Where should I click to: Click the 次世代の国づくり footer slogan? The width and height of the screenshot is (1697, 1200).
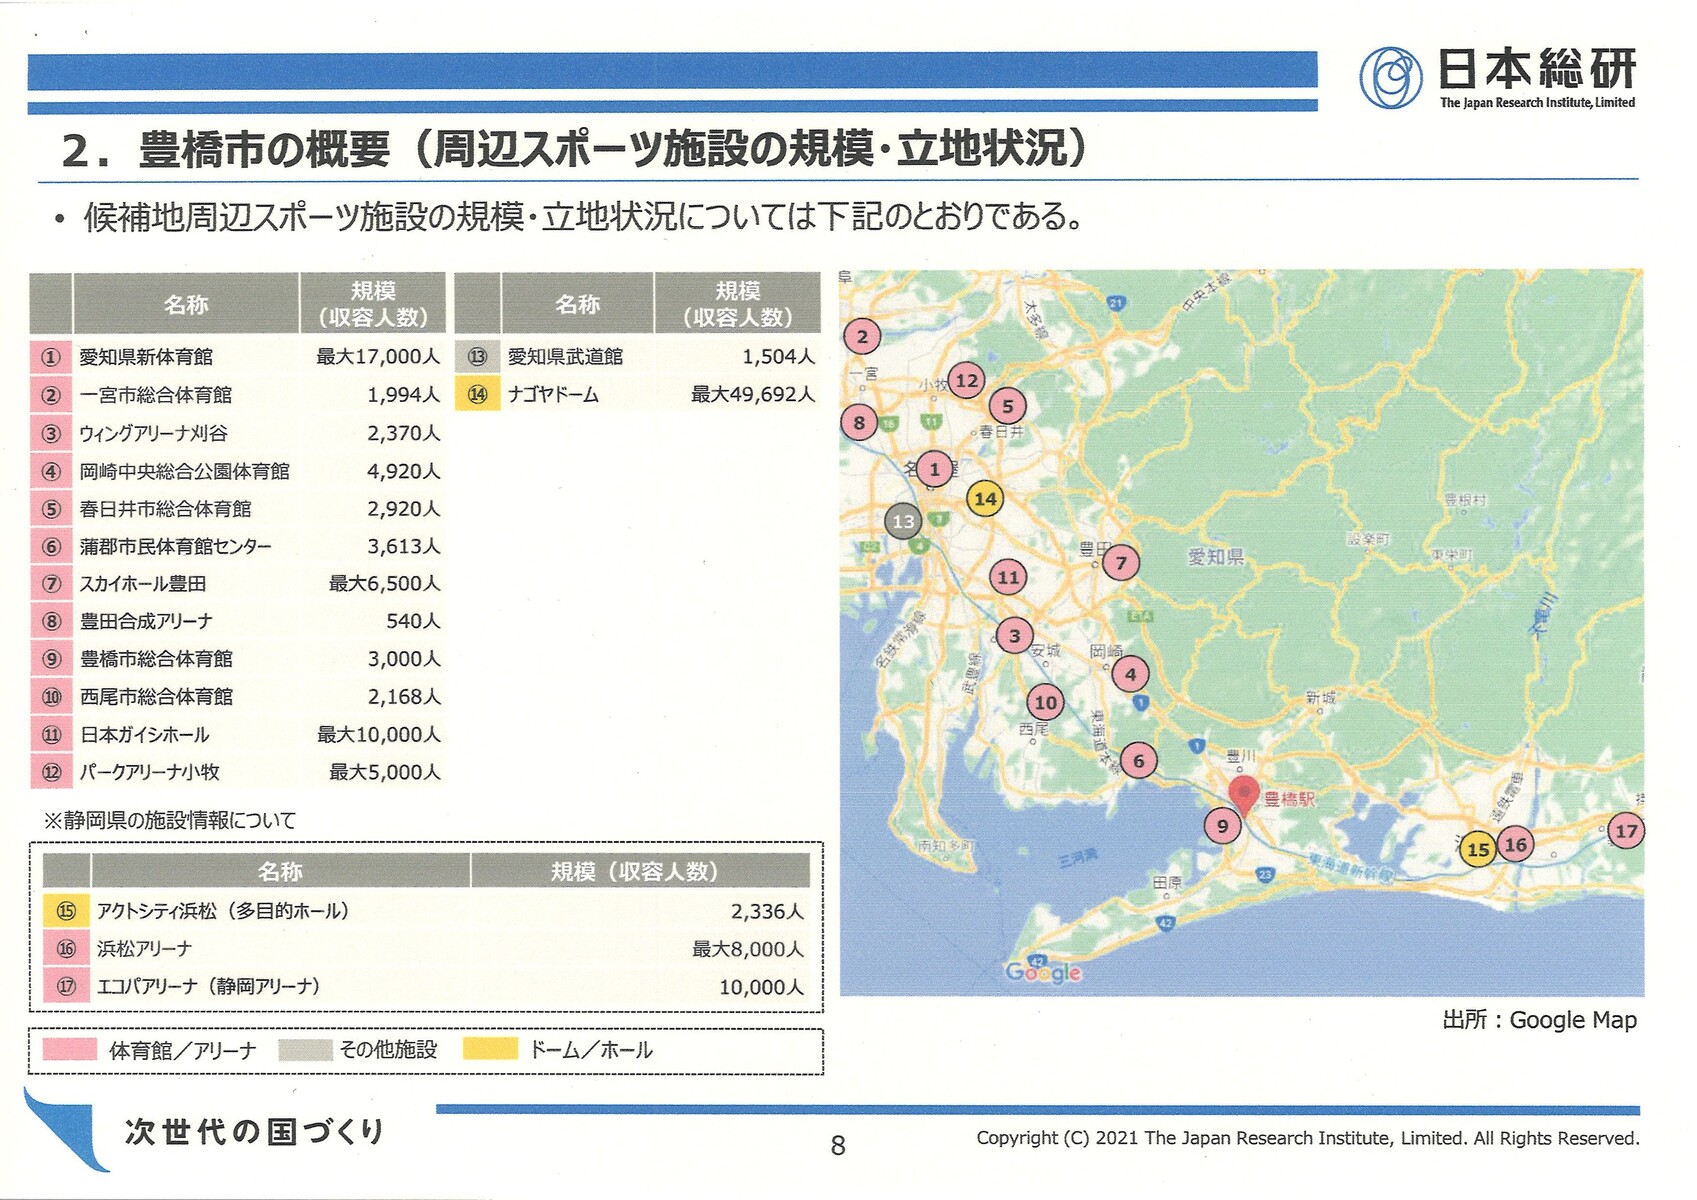tap(254, 1132)
